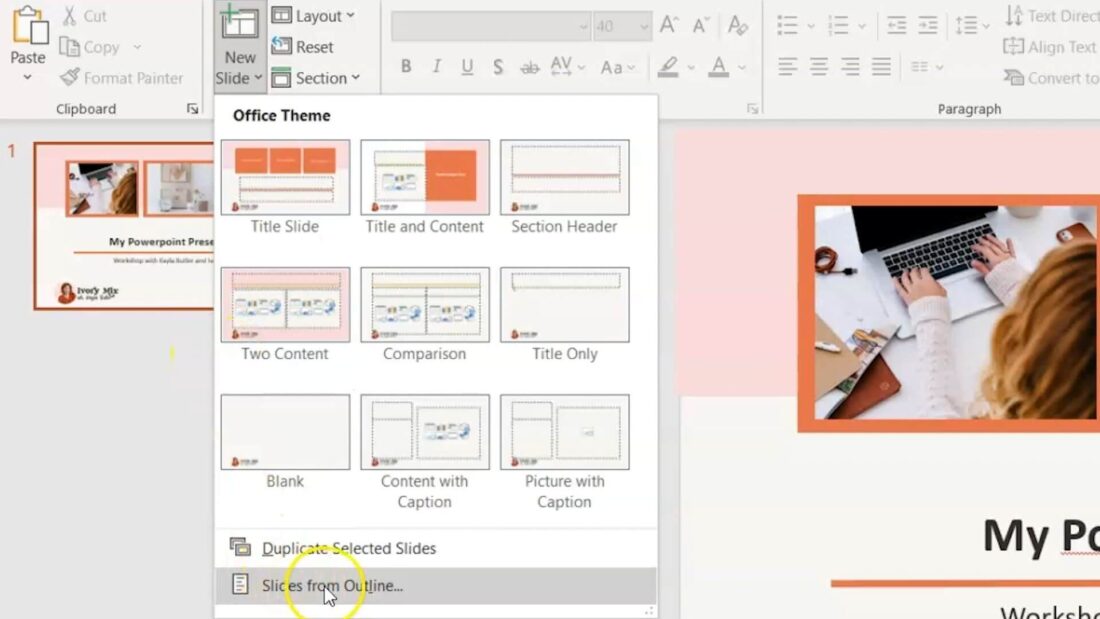1100x619 pixels.
Task: Open the Layout dropdown
Action: [316, 15]
